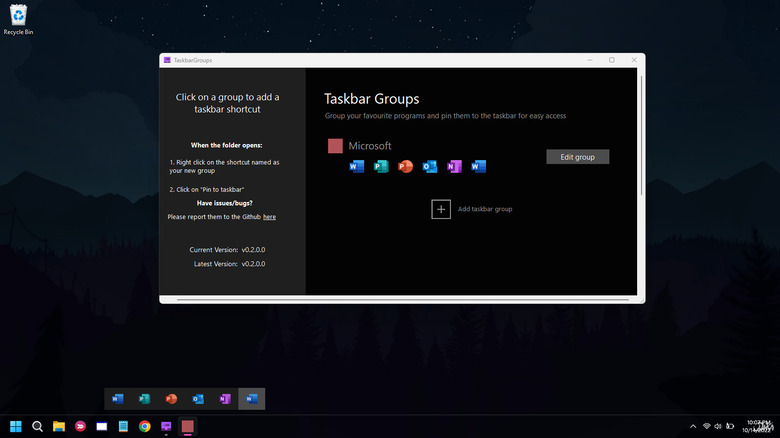Launch Publisher from the taskbar popup group

tap(144, 399)
